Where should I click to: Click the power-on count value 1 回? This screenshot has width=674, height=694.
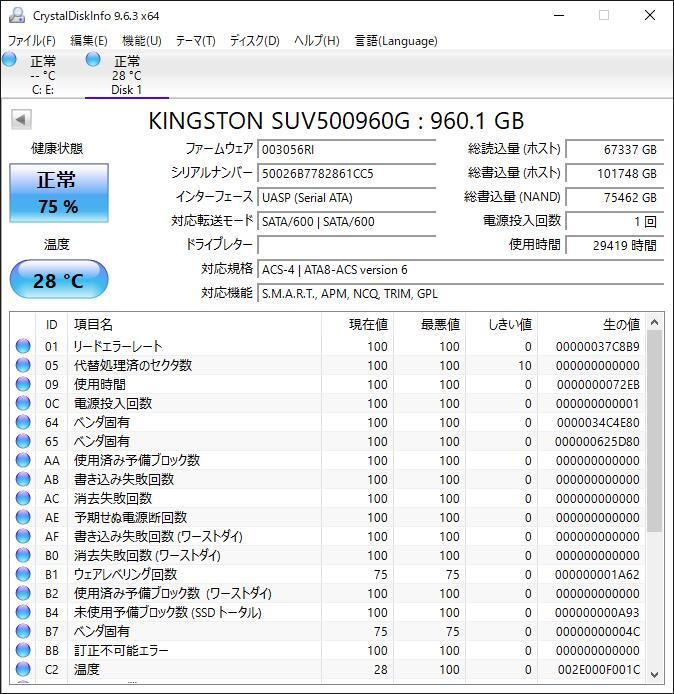[615, 221]
